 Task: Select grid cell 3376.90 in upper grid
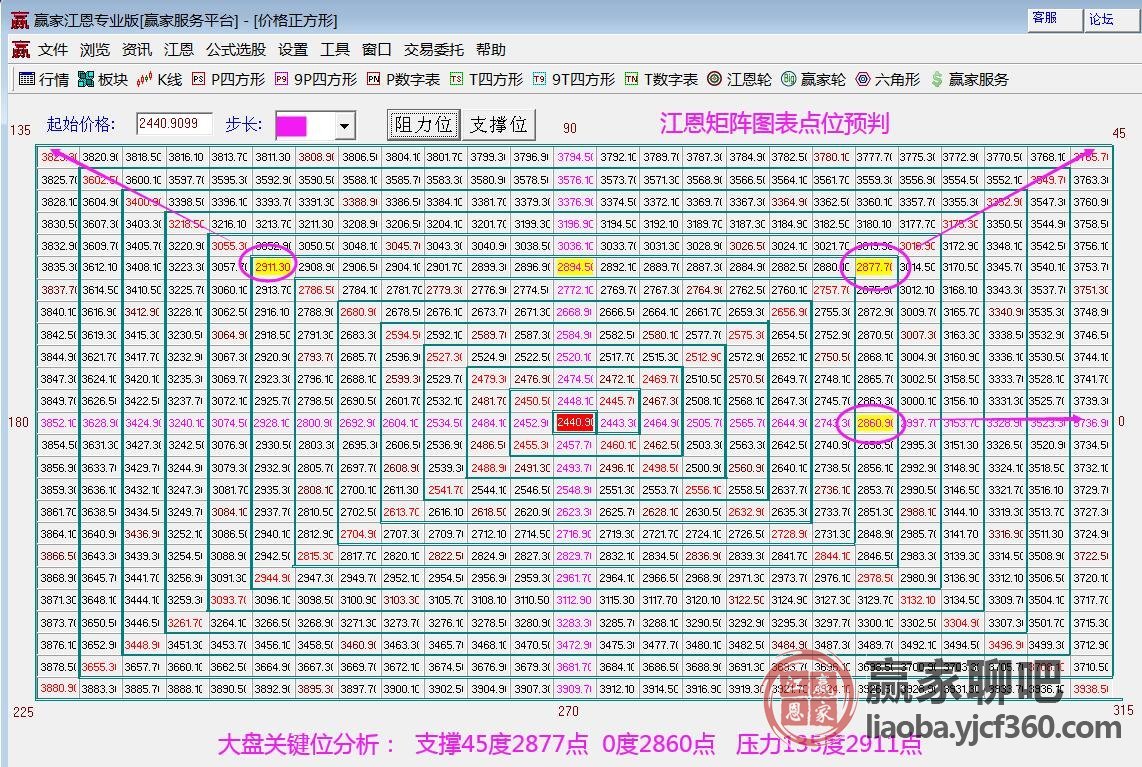point(575,201)
